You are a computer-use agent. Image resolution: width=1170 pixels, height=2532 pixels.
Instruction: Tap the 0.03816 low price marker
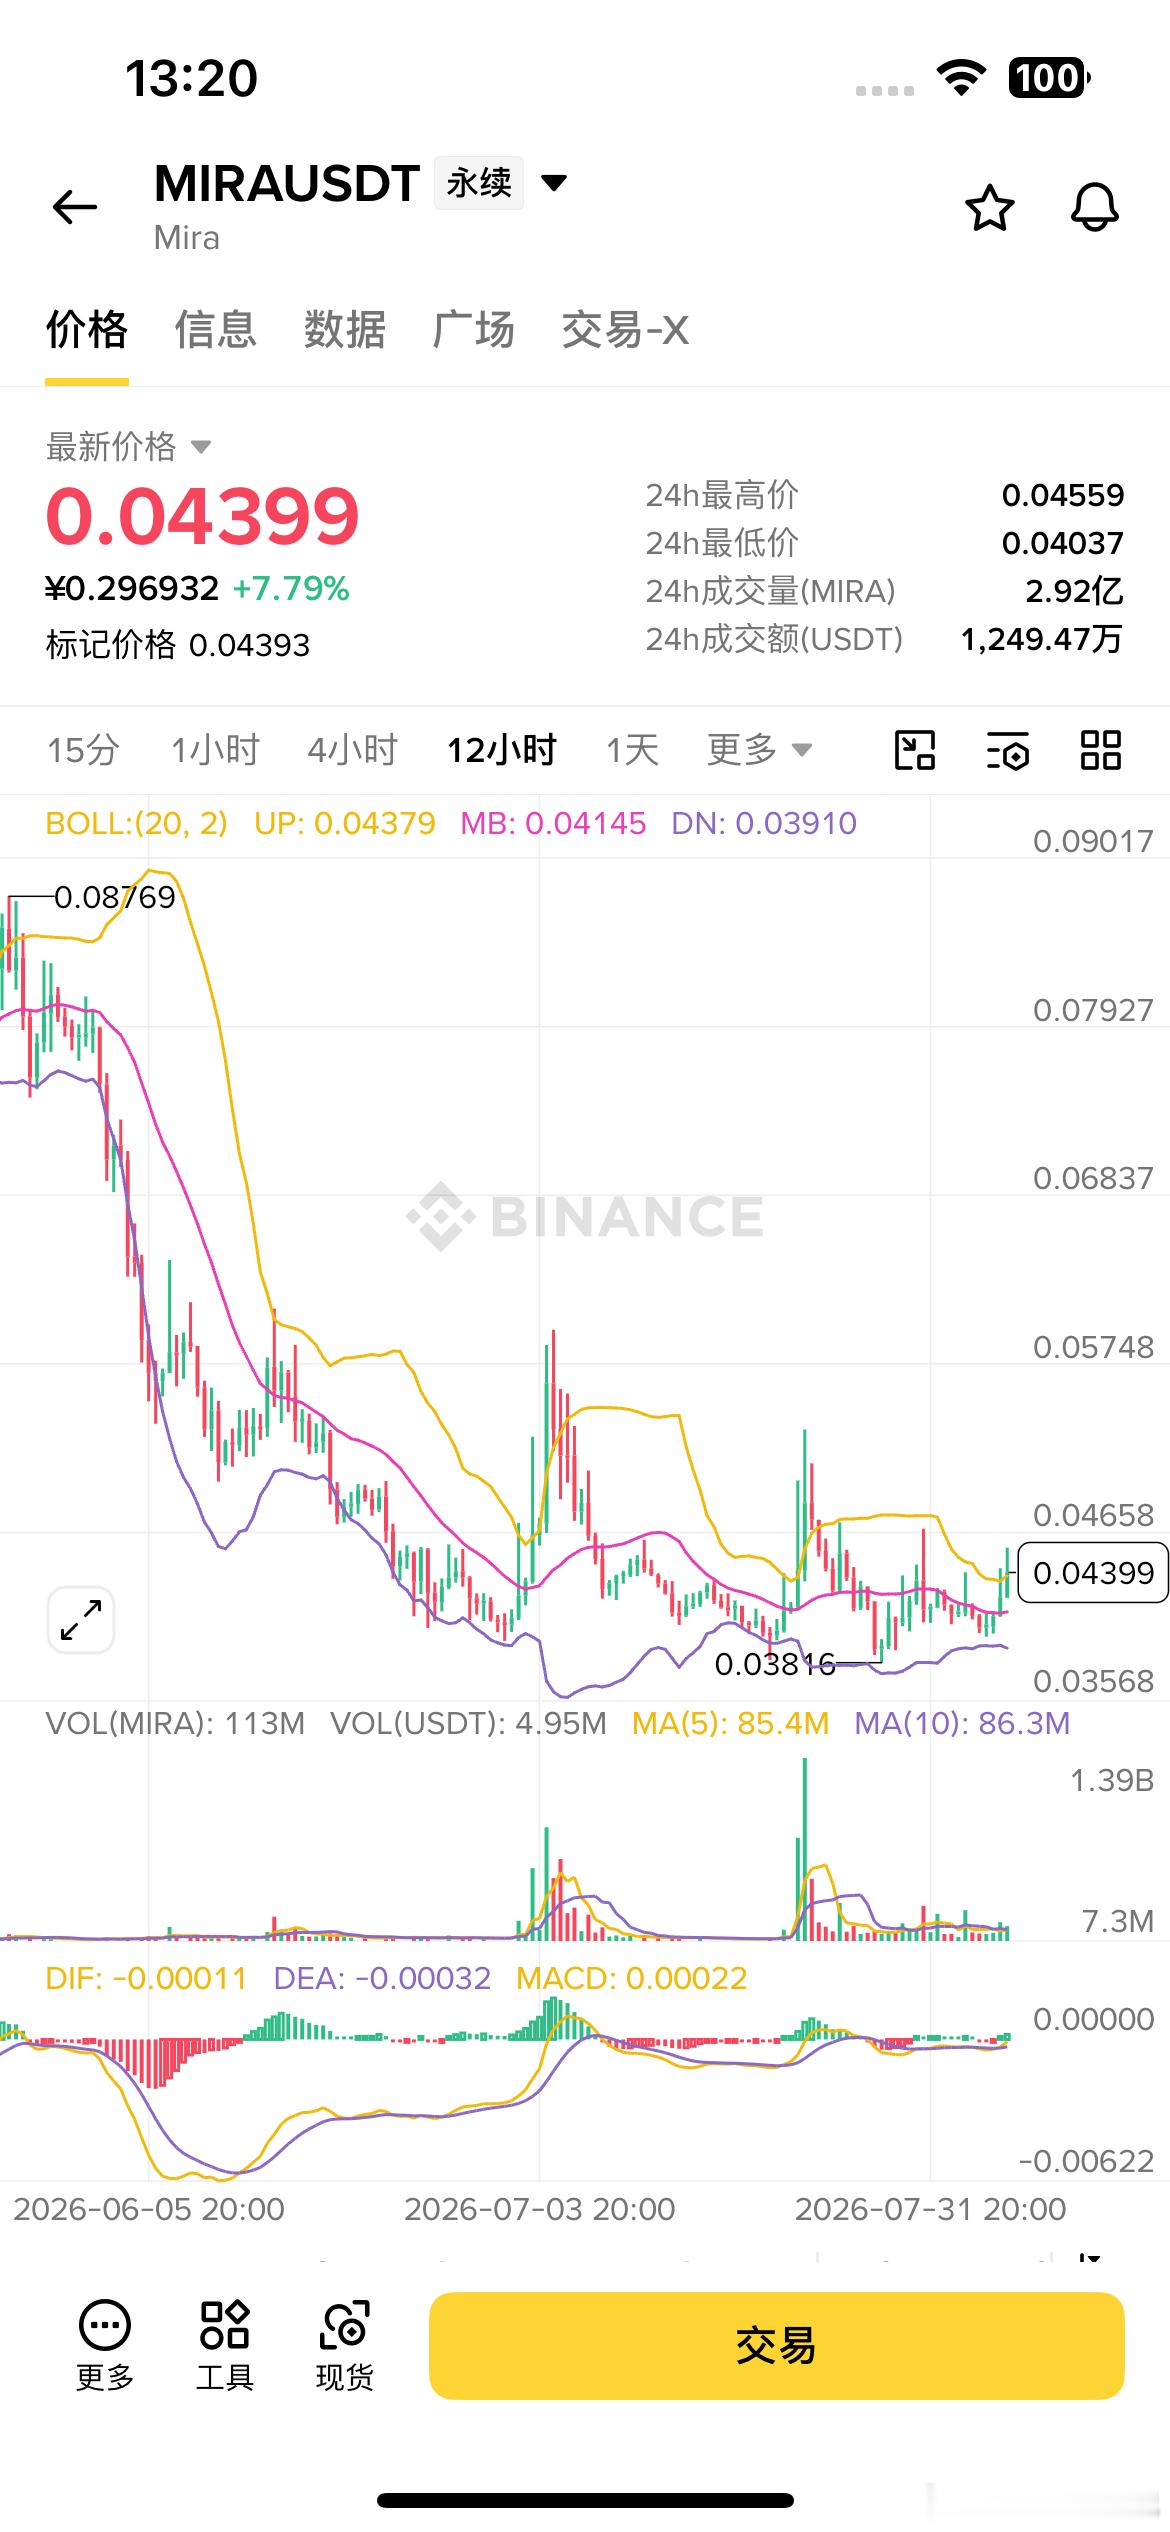click(x=775, y=1664)
